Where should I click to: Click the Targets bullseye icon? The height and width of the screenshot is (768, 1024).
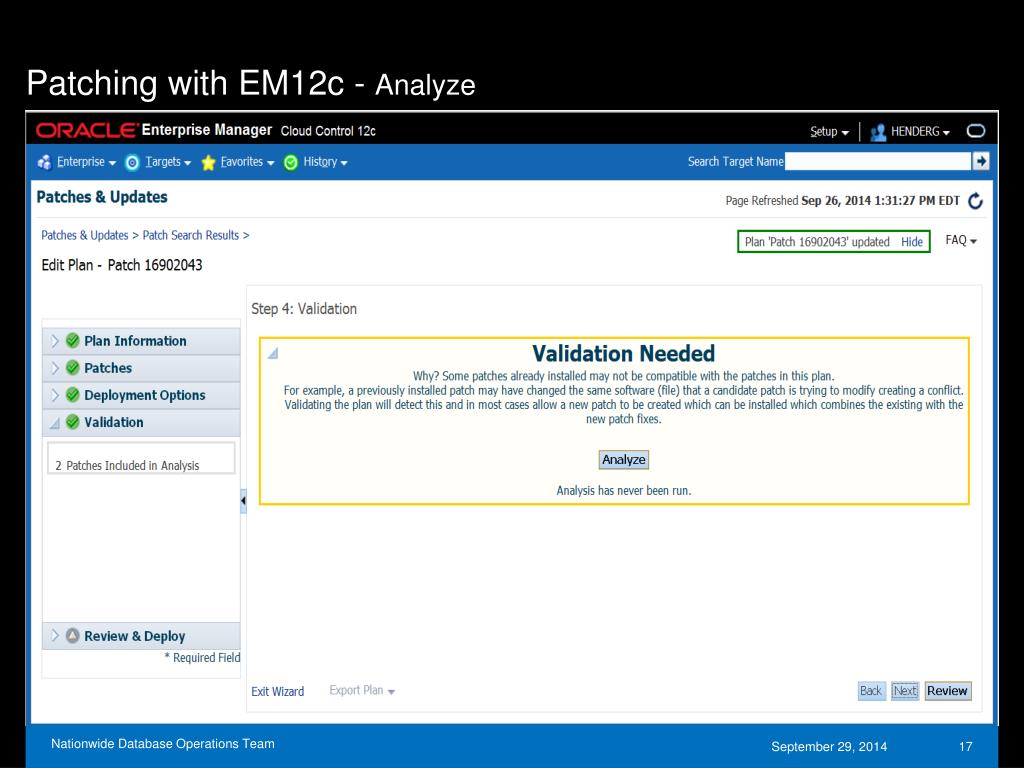point(132,163)
